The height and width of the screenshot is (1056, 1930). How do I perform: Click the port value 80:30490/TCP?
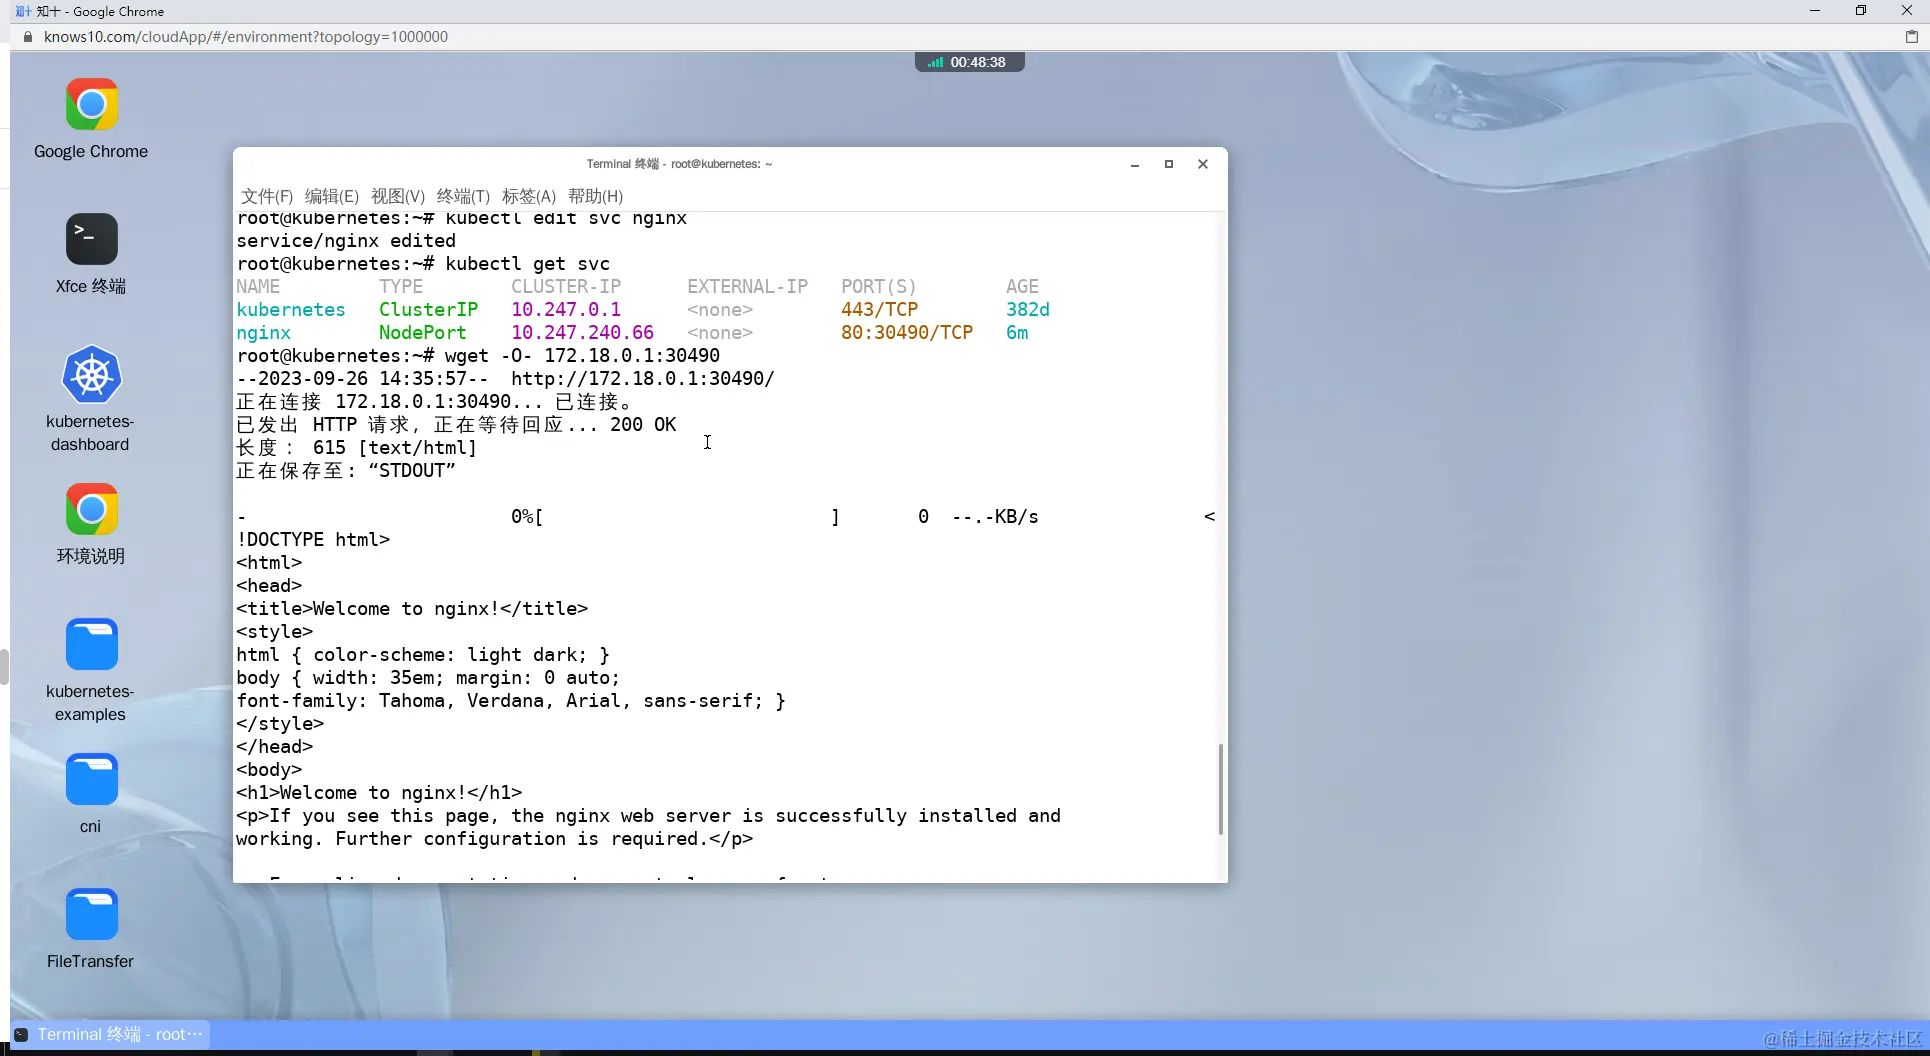tap(907, 333)
